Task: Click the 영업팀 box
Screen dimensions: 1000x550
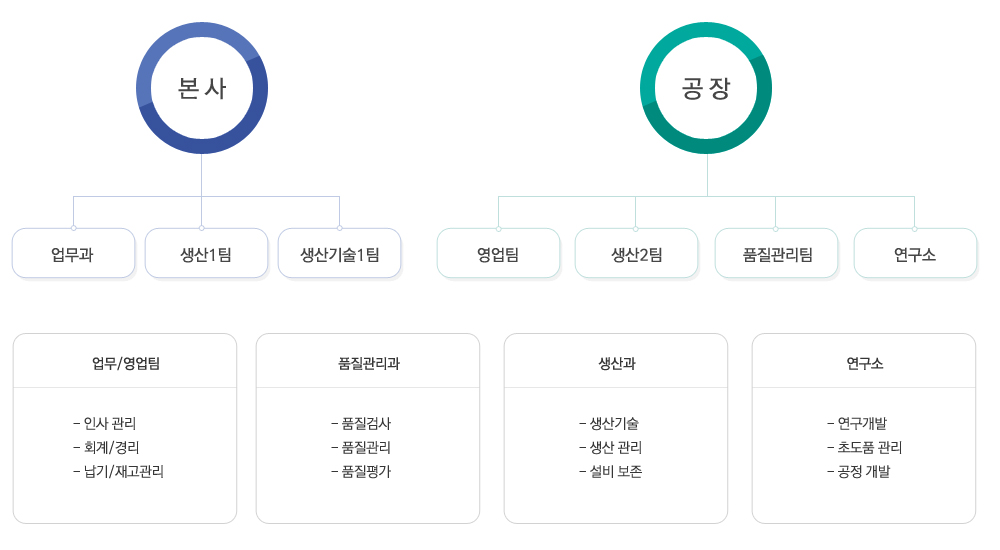Action: pyautogui.click(x=498, y=254)
